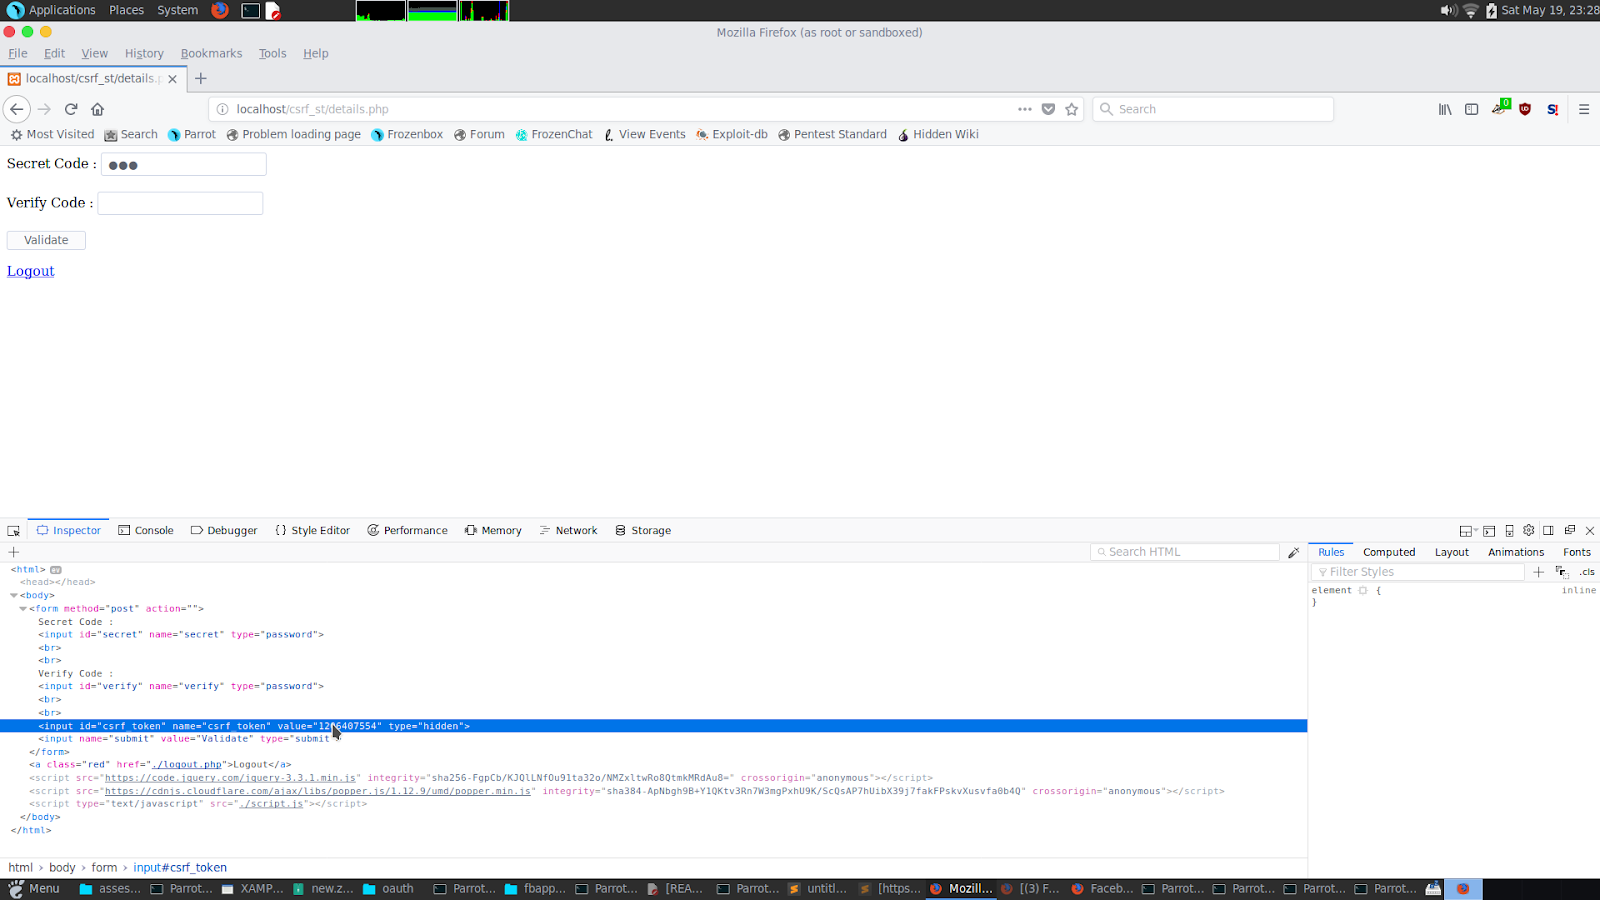1600x900 pixels.
Task: Click the jquery-3.3.1.min.js script source link
Action: (x=230, y=778)
